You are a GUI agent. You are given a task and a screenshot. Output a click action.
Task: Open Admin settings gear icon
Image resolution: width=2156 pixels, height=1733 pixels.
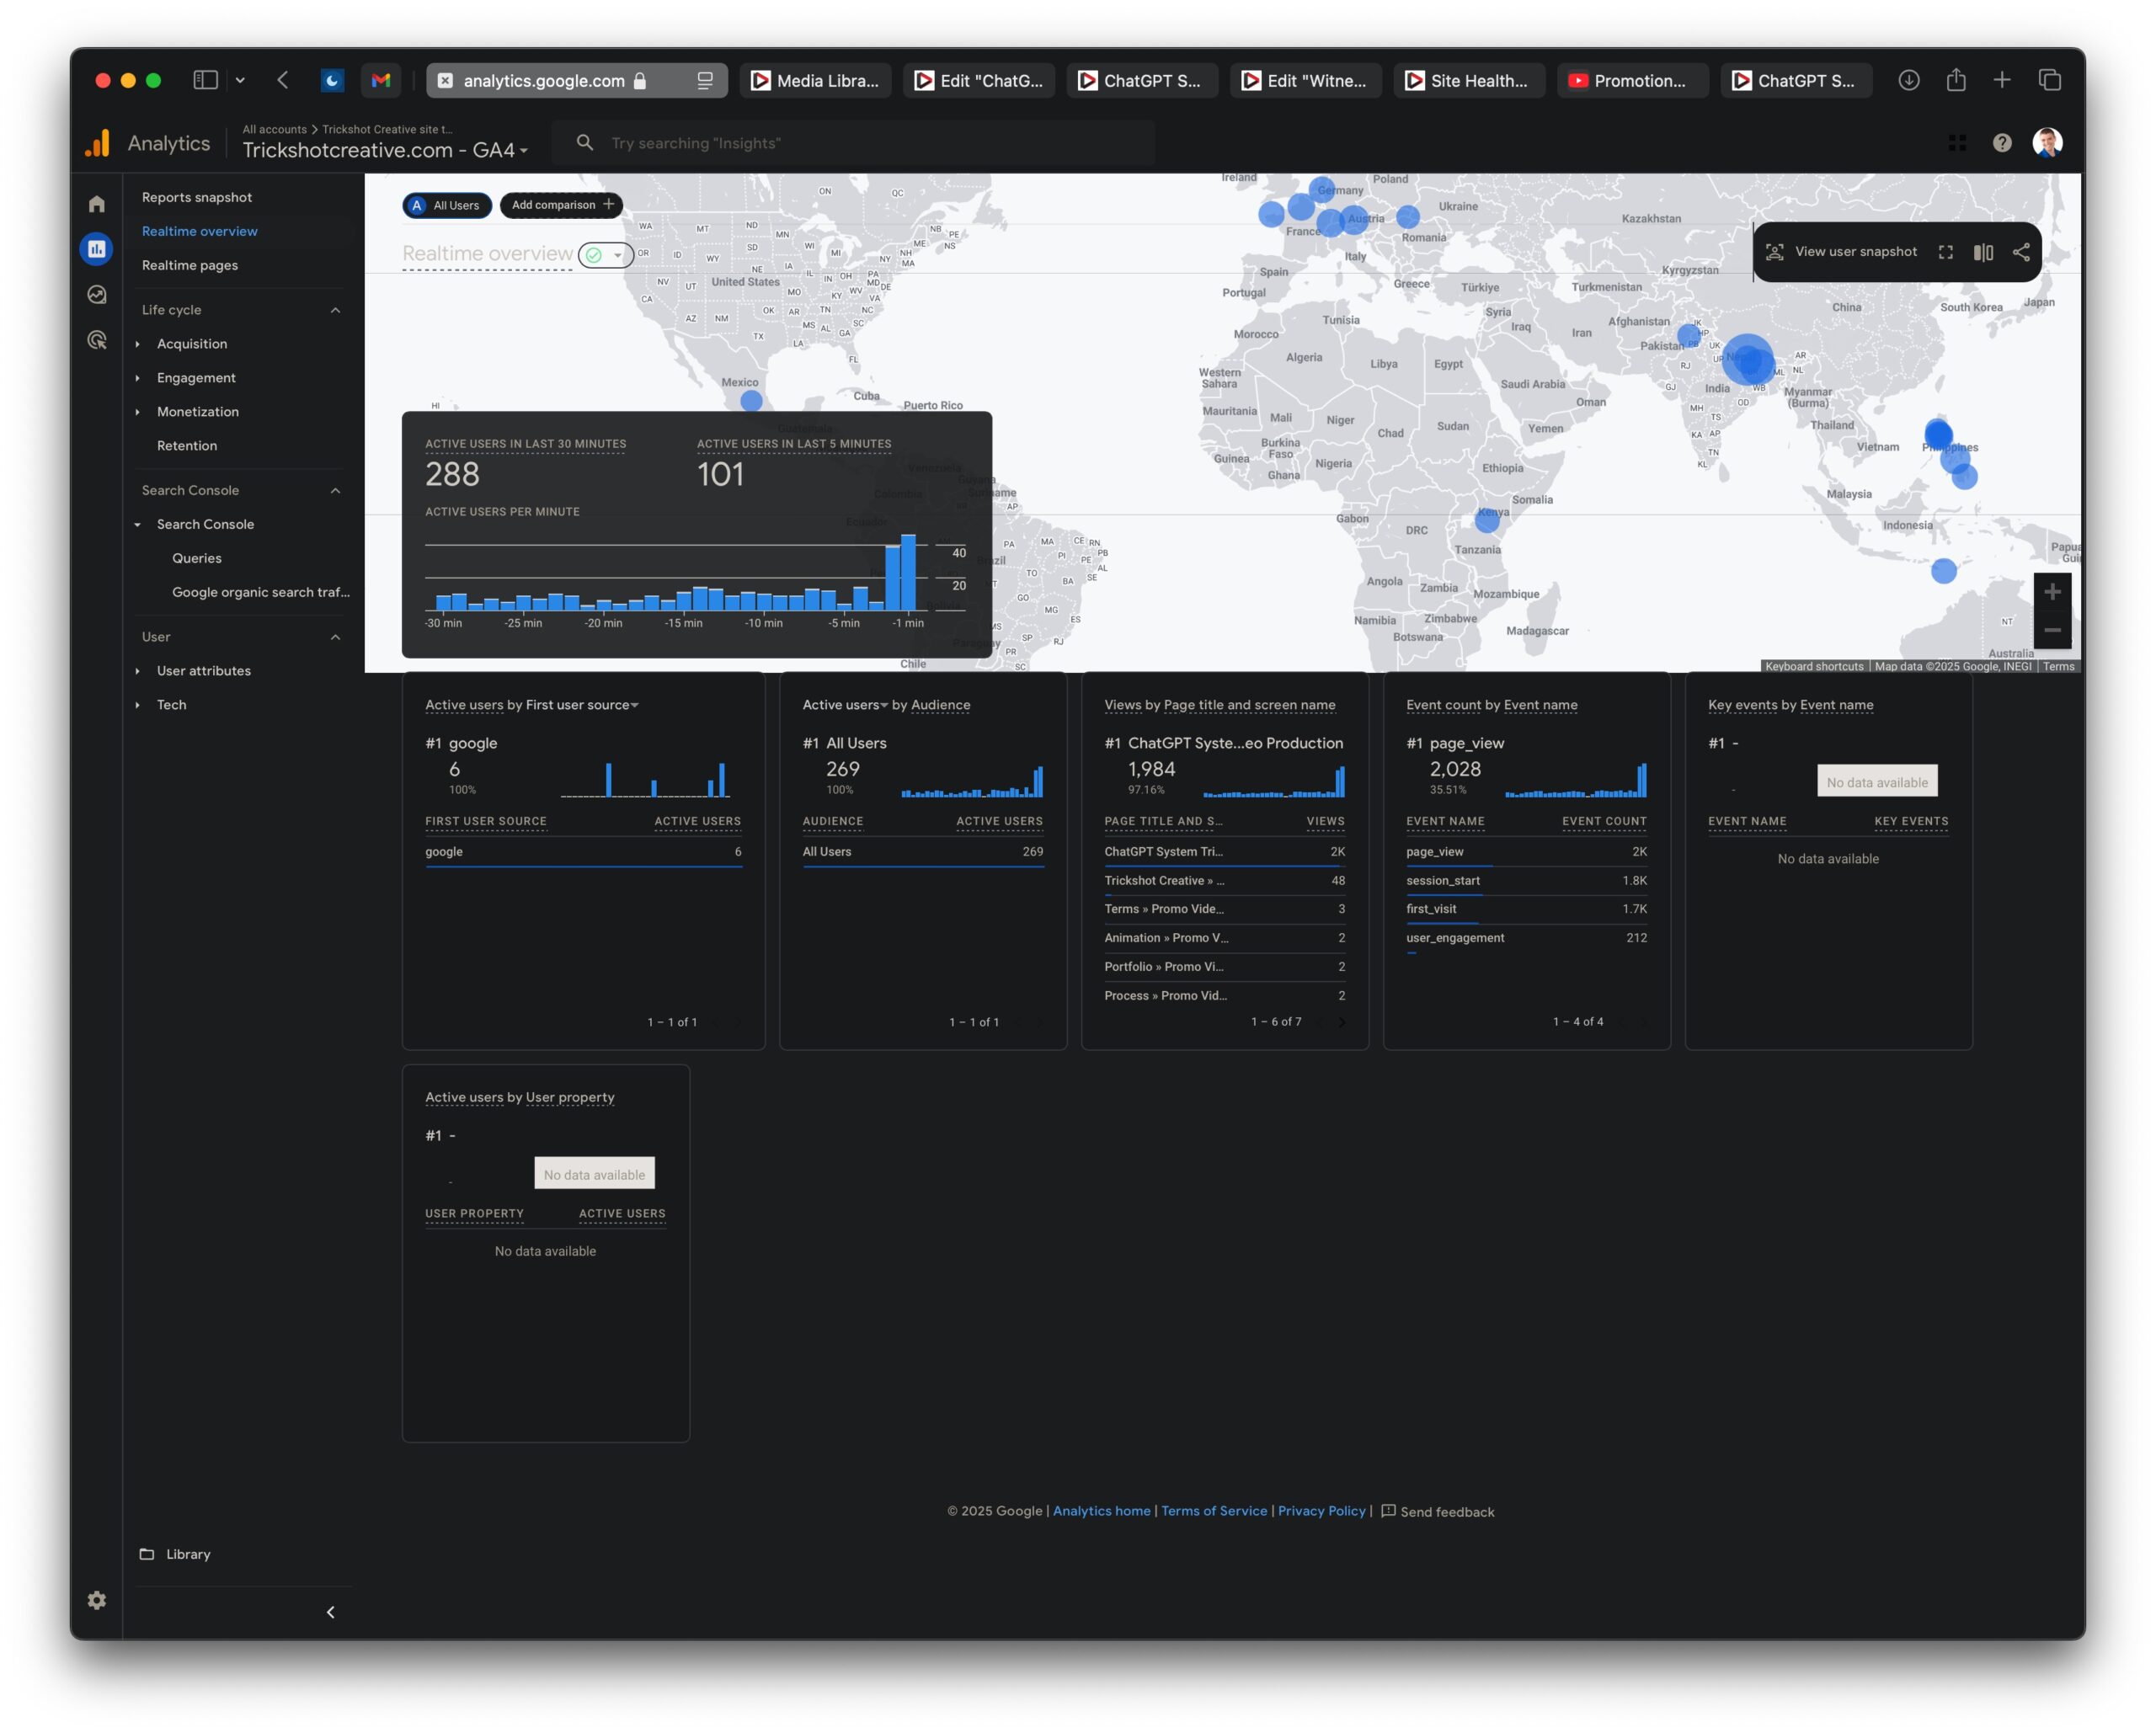click(97, 1600)
